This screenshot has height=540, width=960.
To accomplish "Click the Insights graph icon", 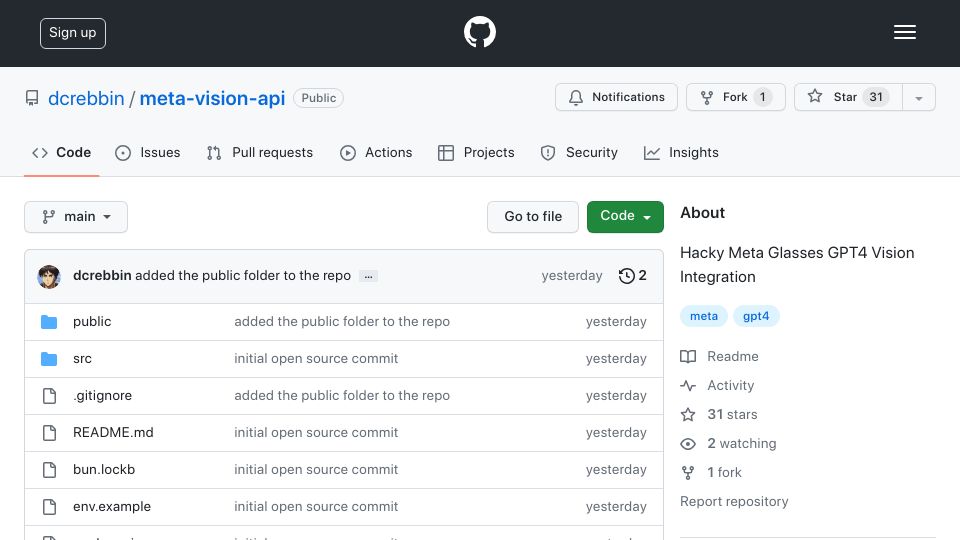I will (x=652, y=153).
